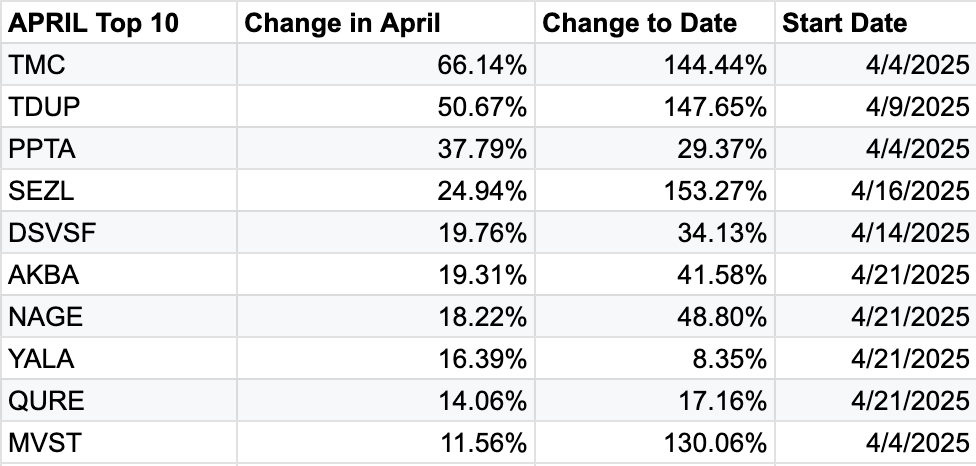
Task: Click the MVST ticker cell
Action: (x=119, y=443)
